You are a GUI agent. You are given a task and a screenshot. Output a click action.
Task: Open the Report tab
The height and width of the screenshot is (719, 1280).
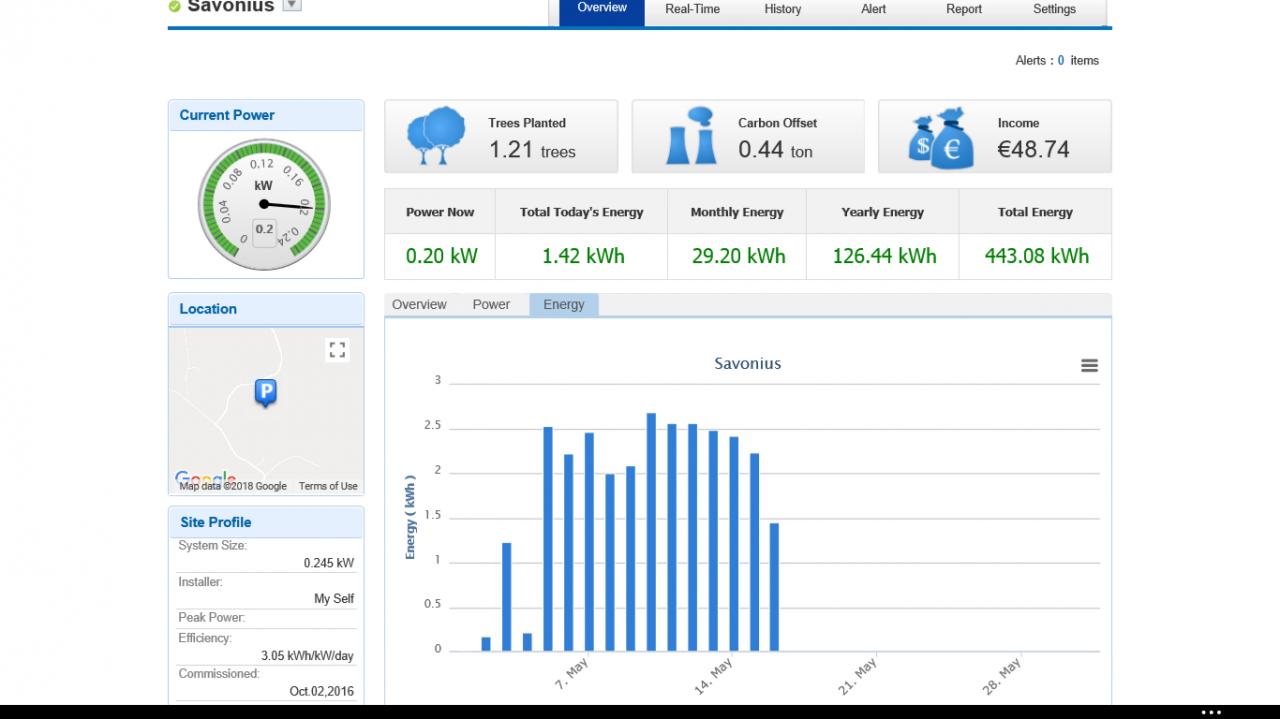coord(964,9)
